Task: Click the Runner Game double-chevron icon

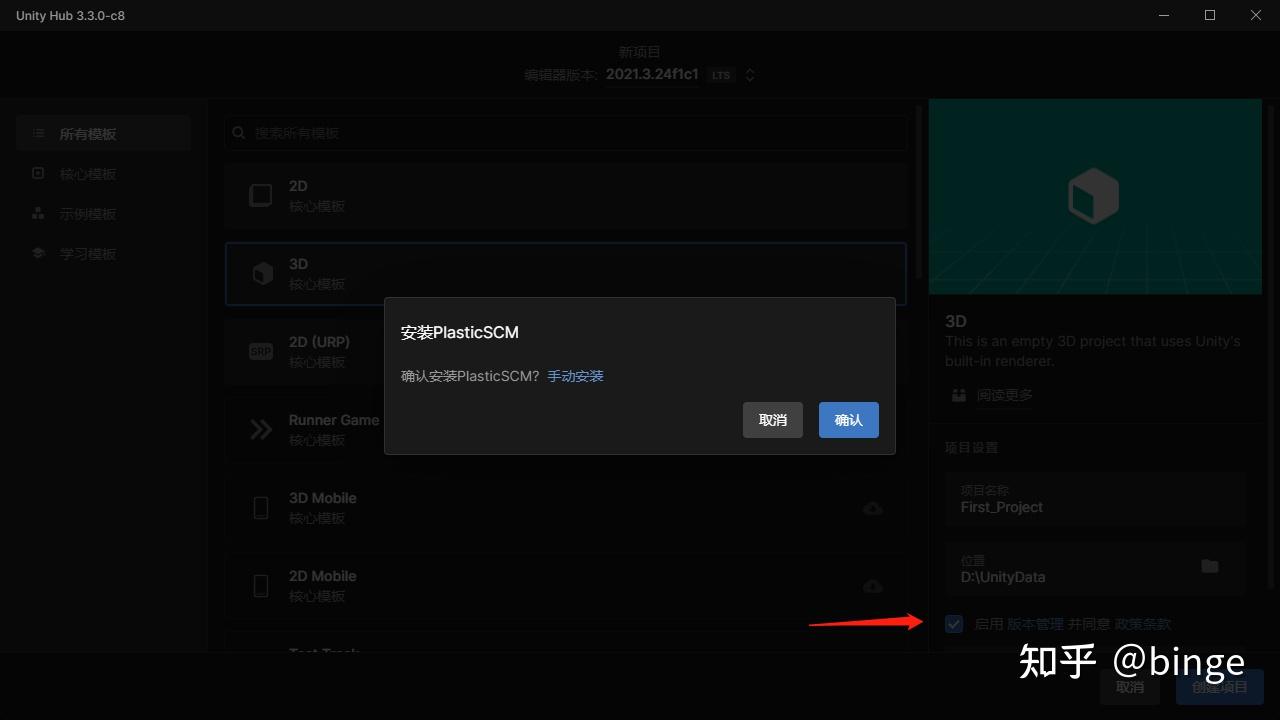Action: [x=260, y=428]
